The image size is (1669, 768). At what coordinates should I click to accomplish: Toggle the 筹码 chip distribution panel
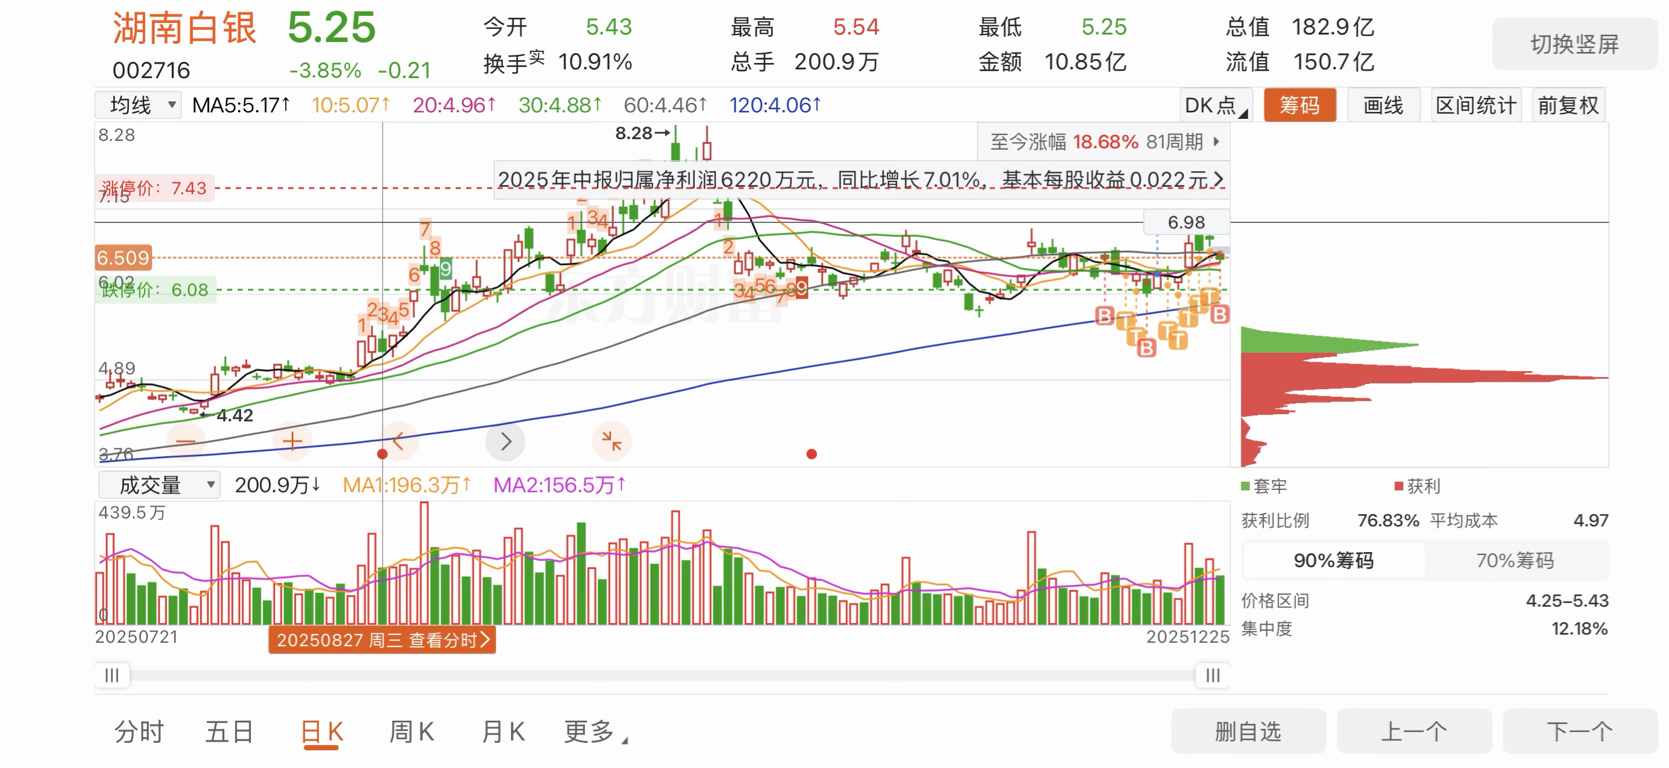[x=1300, y=105]
